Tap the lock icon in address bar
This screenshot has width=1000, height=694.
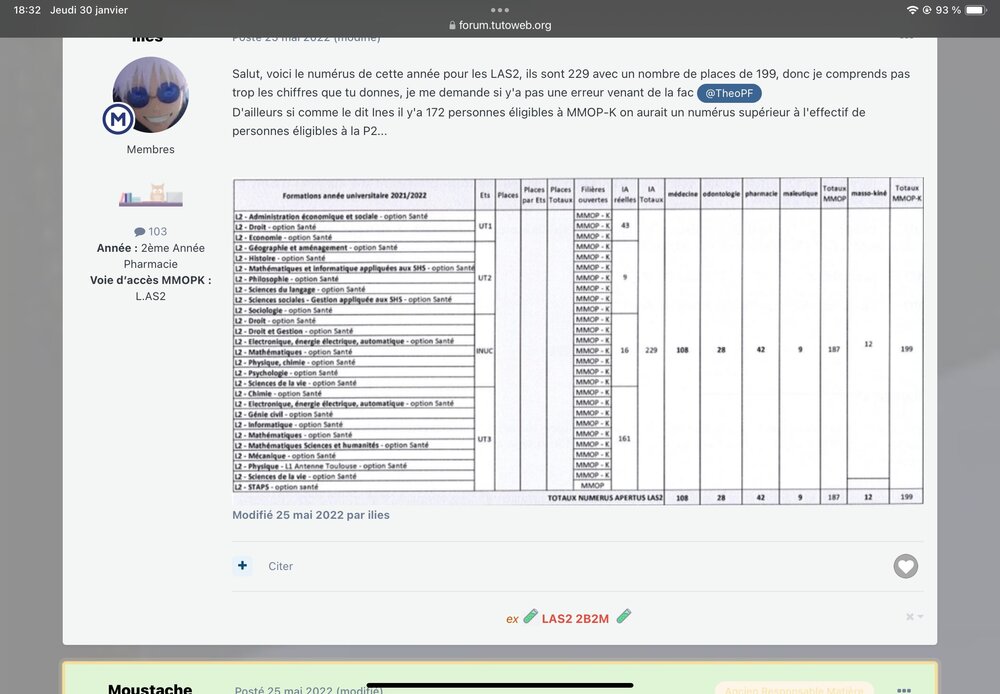(x=453, y=26)
